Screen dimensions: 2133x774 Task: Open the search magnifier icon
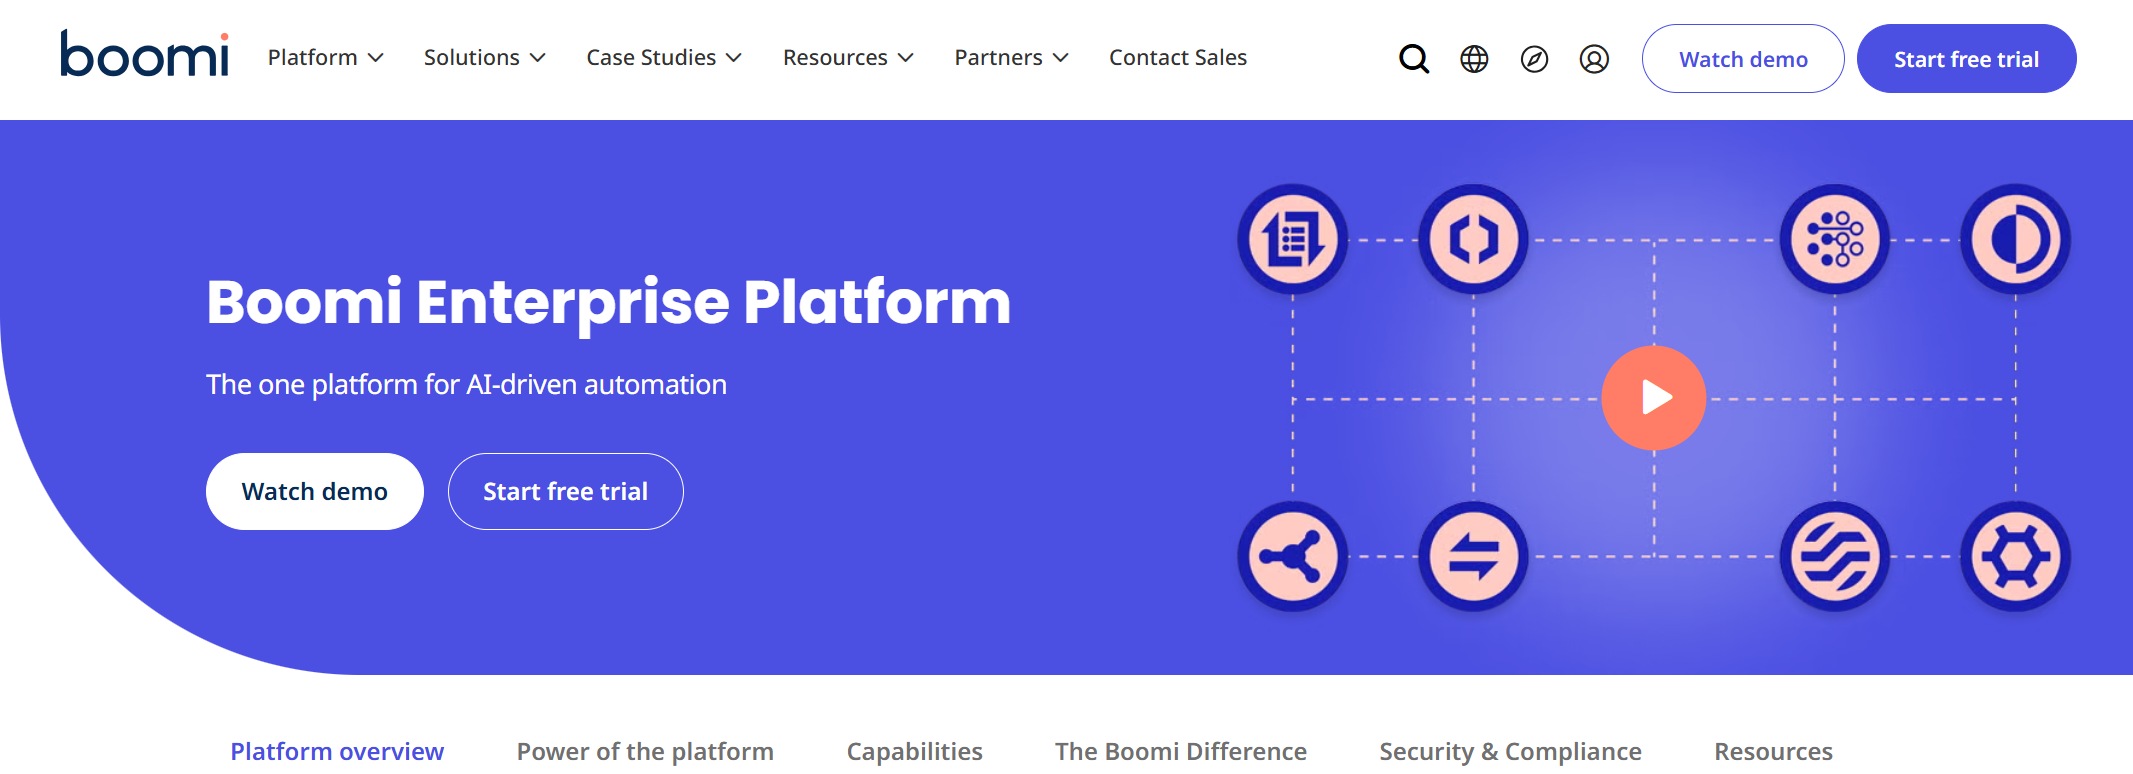click(1414, 59)
